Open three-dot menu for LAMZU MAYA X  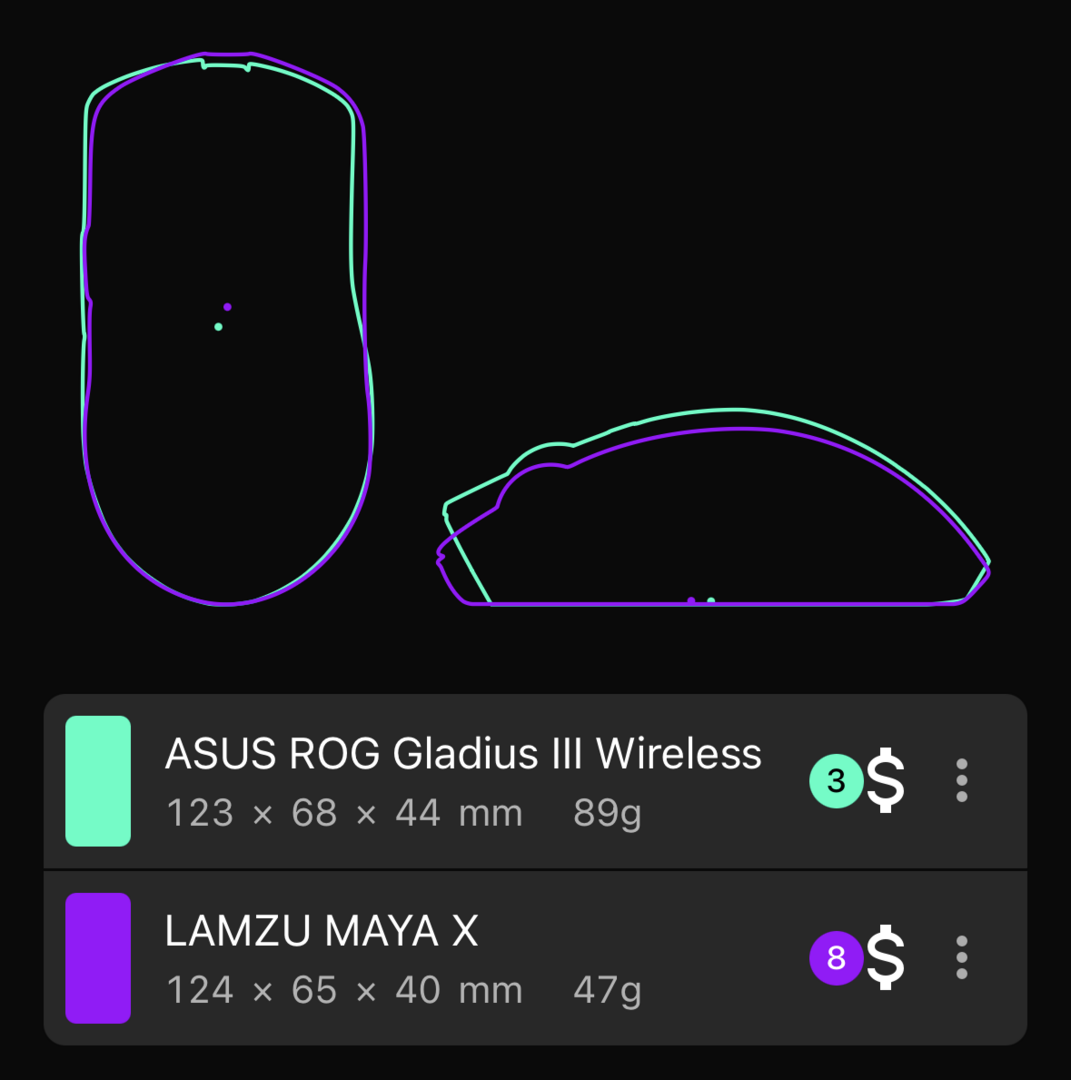[962, 957]
